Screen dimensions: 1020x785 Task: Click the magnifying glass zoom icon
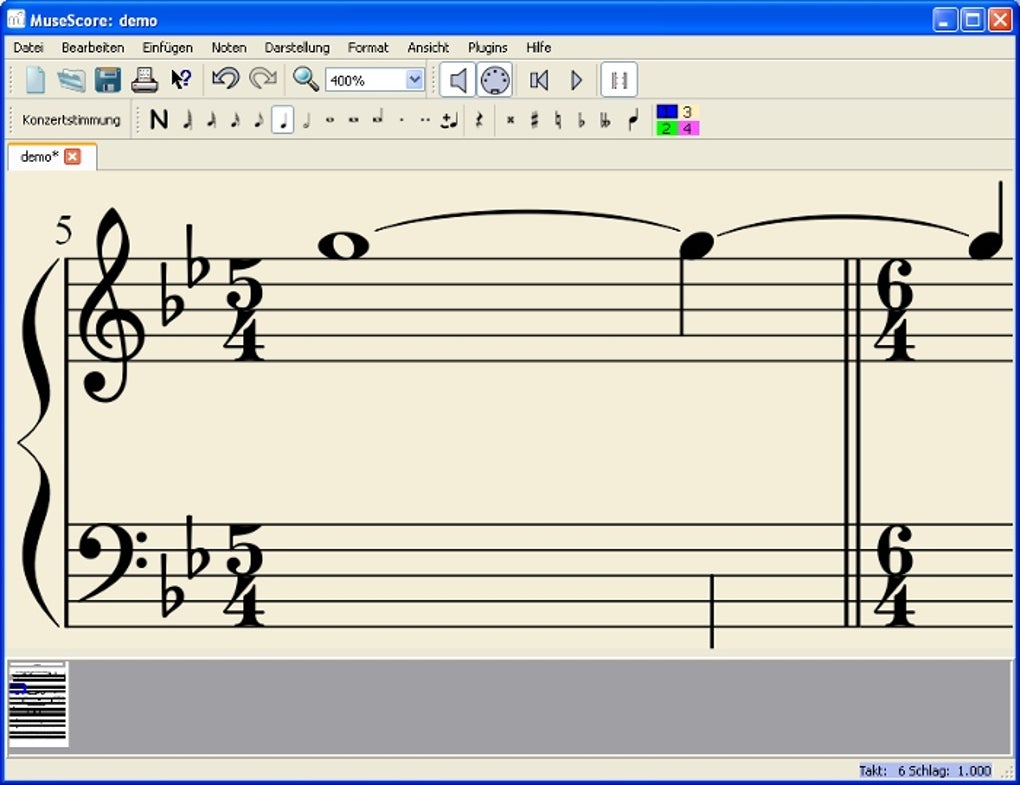pyautogui.click(x=305, y=79)
